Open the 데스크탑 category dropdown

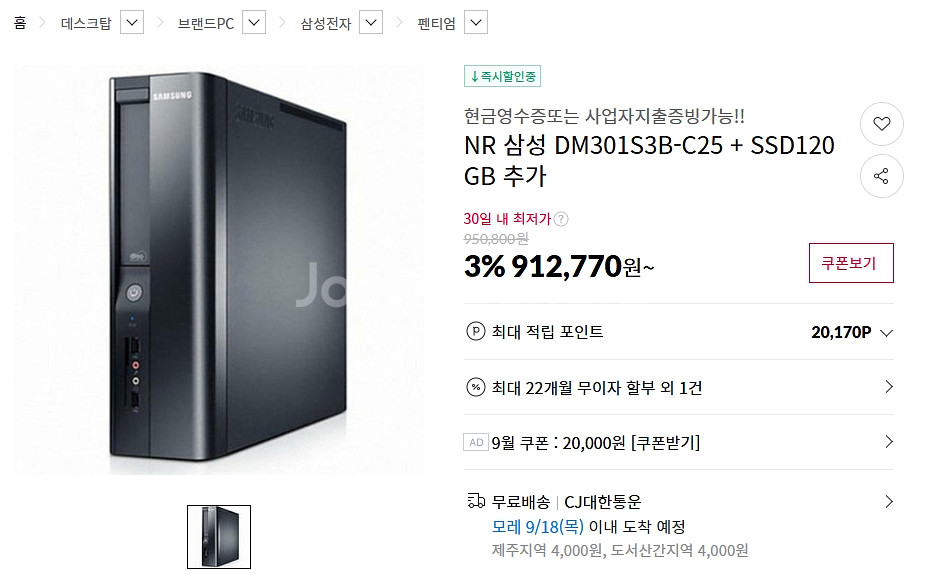pyautogui.click(x=134, y=22)
